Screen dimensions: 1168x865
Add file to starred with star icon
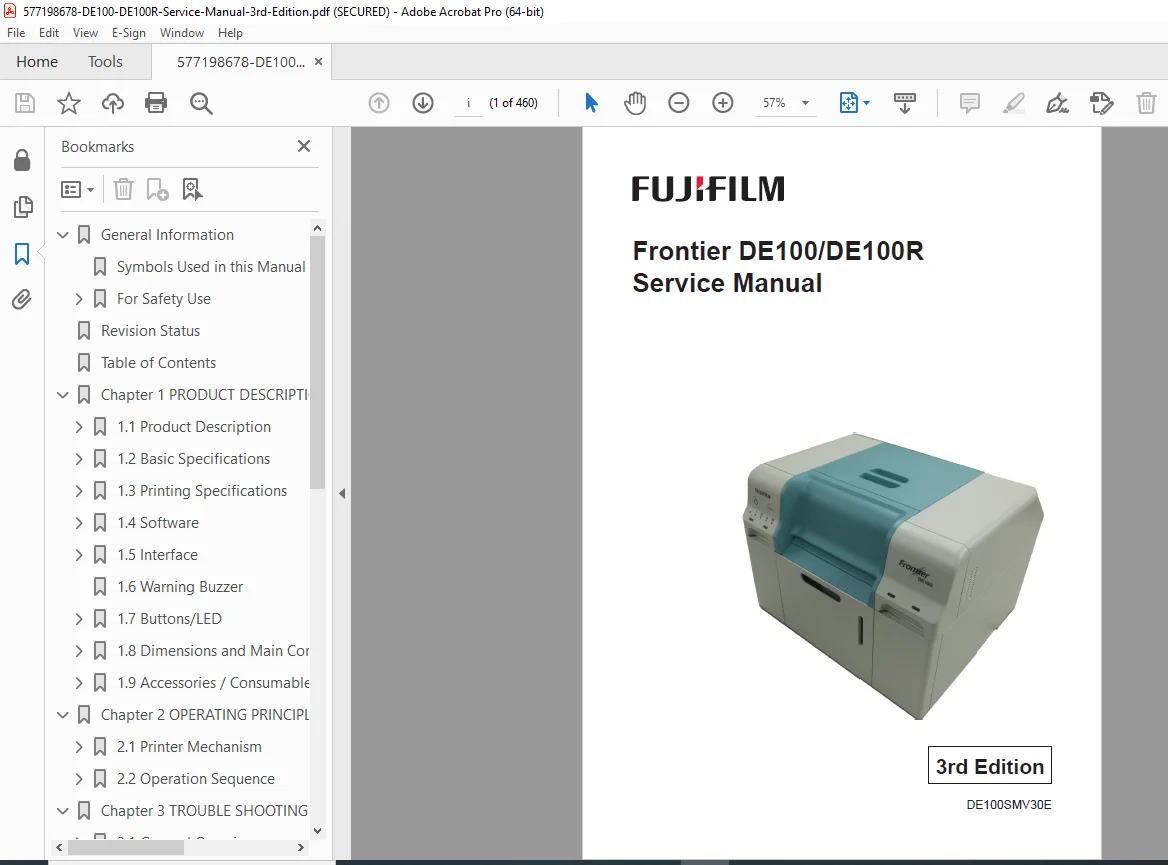coord(69,103)
